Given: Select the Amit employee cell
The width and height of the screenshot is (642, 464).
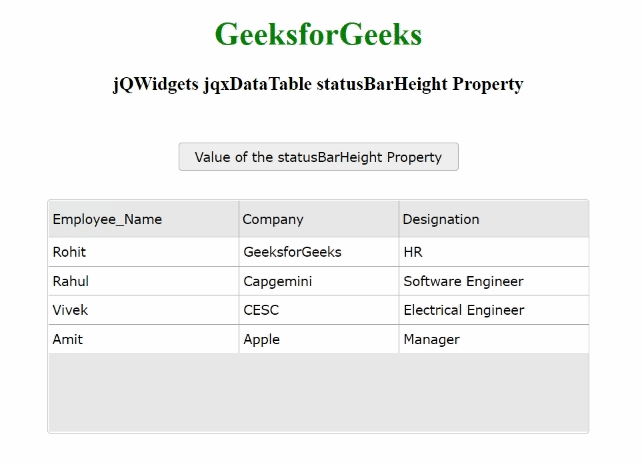Looking at the screenshot, I should pos(143,339).
